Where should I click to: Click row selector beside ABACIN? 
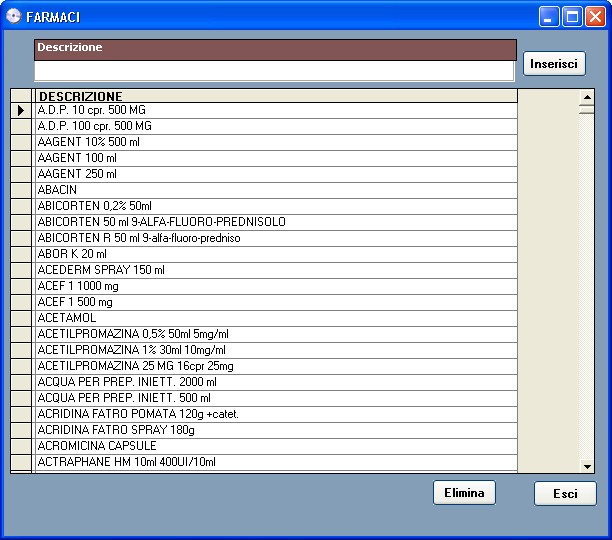pos(21,191)
